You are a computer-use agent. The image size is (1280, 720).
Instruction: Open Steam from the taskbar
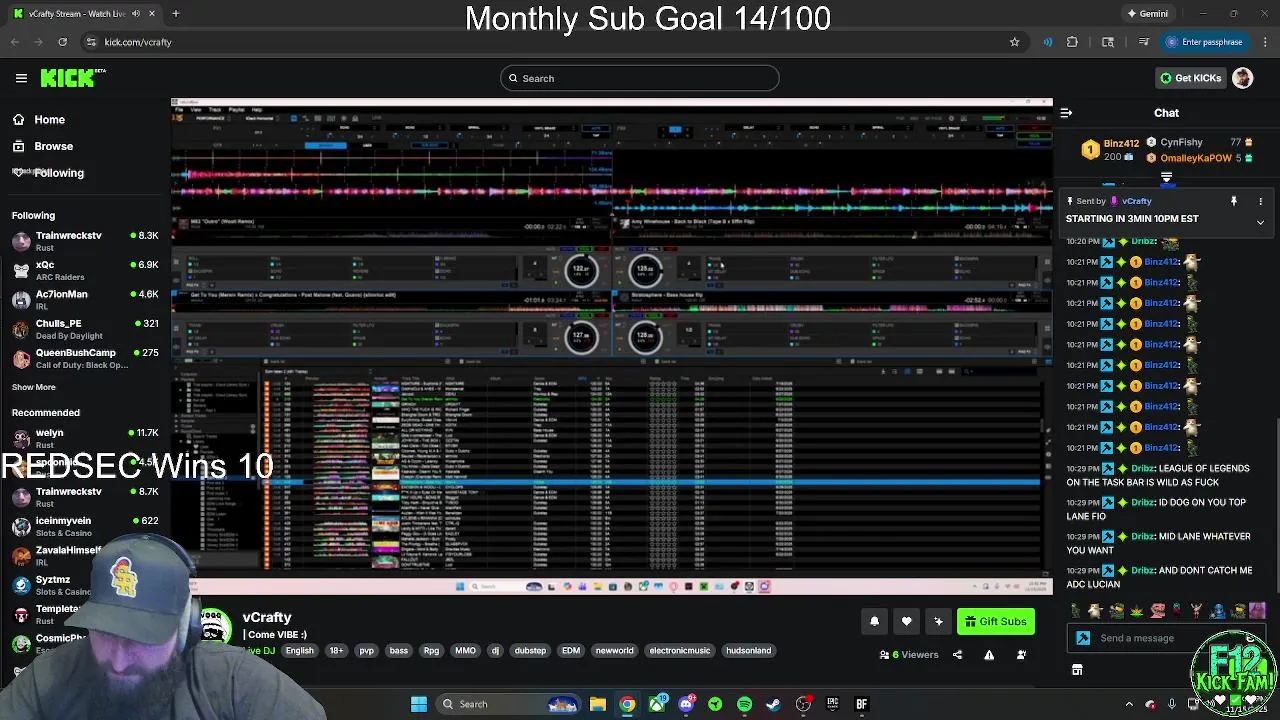click(773, 704)
